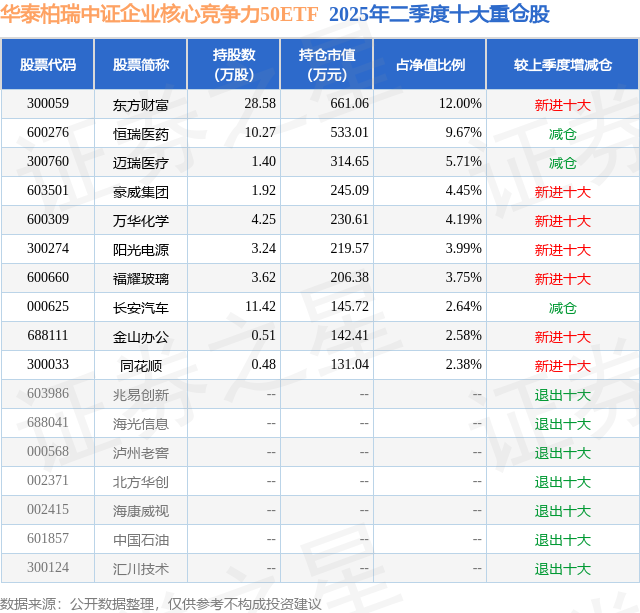Select stock name 同花顺
The width and height of the screenshot is (640, 613).
coord(141,366)
